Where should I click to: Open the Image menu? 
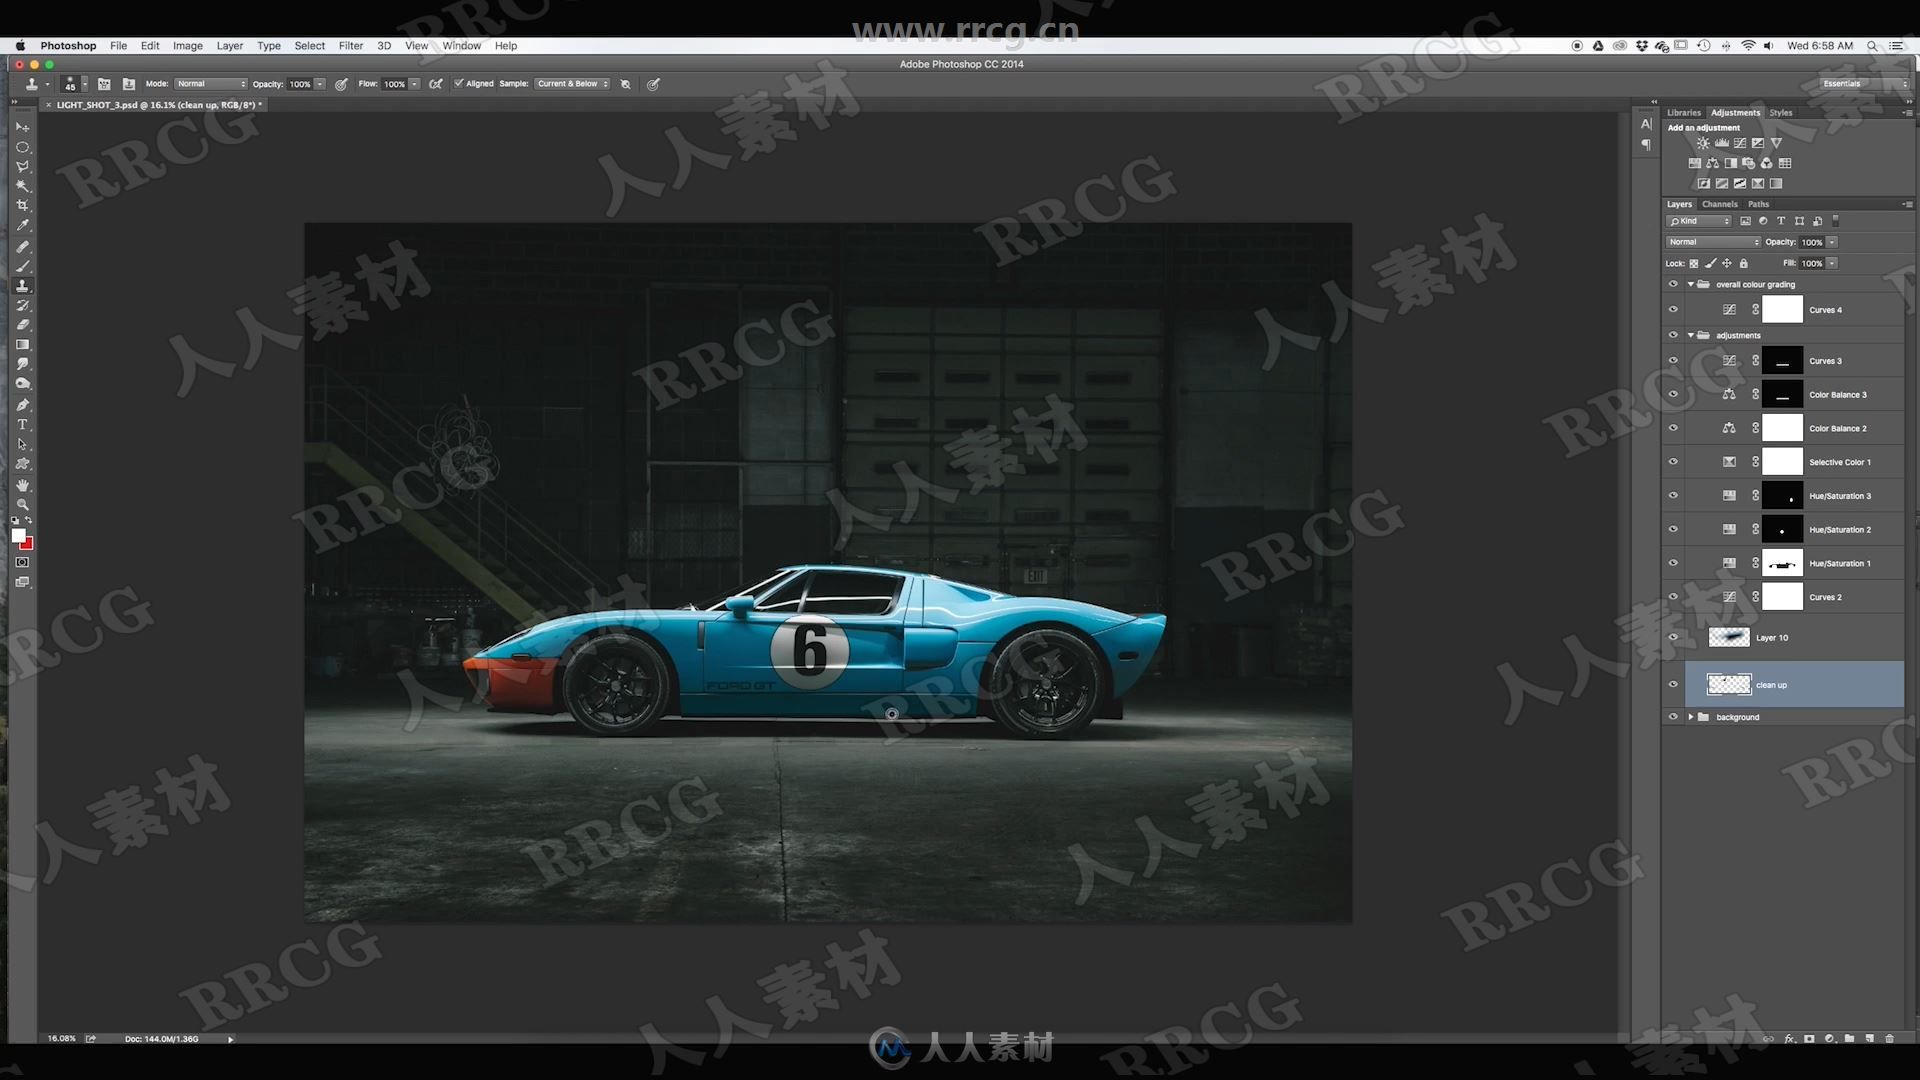[x=188, y=46]
